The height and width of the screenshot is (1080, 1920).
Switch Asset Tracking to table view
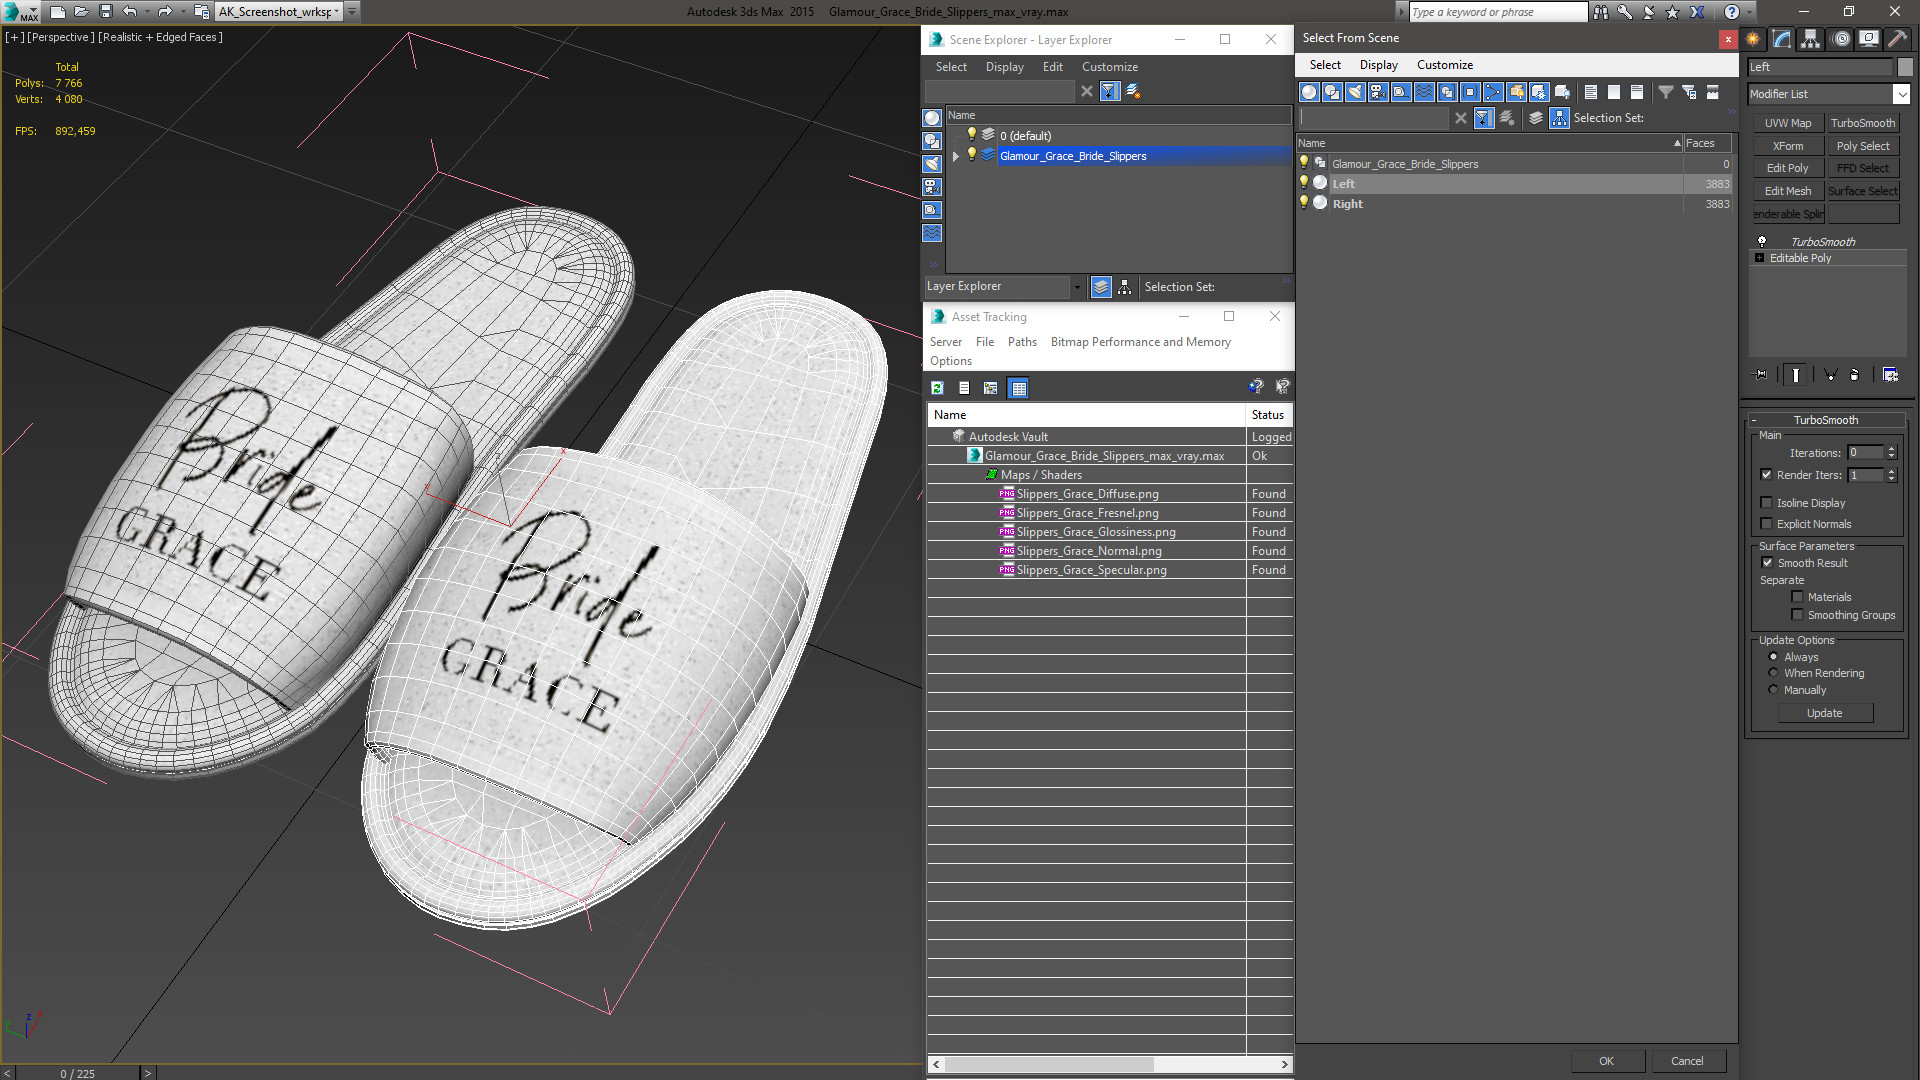[1018, 388]
